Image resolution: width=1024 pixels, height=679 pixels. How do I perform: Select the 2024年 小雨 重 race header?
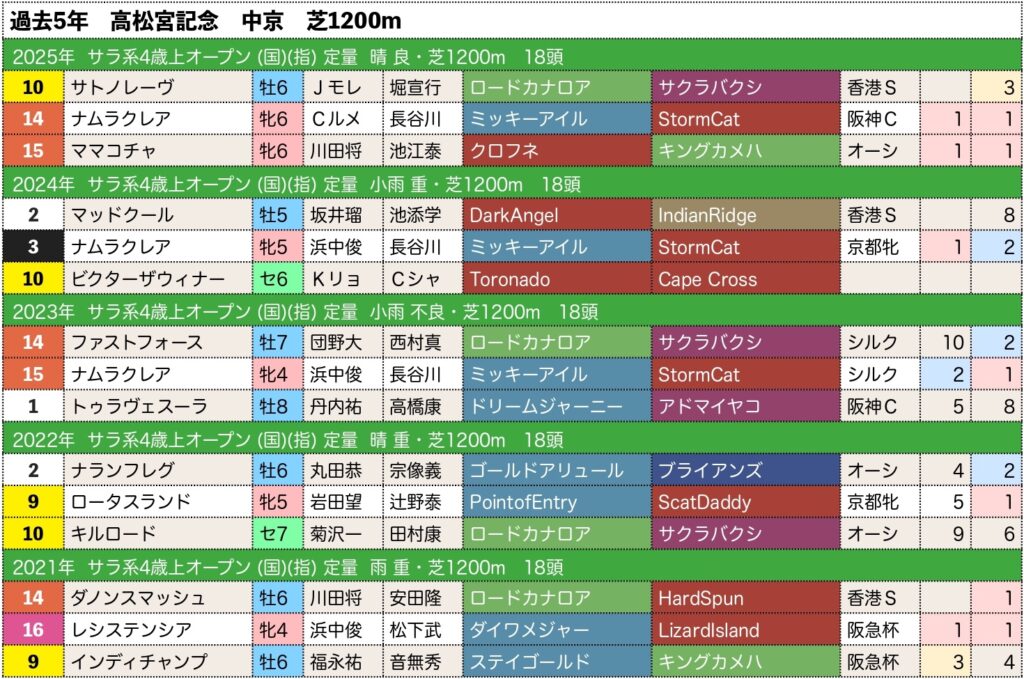pos(511,184)
